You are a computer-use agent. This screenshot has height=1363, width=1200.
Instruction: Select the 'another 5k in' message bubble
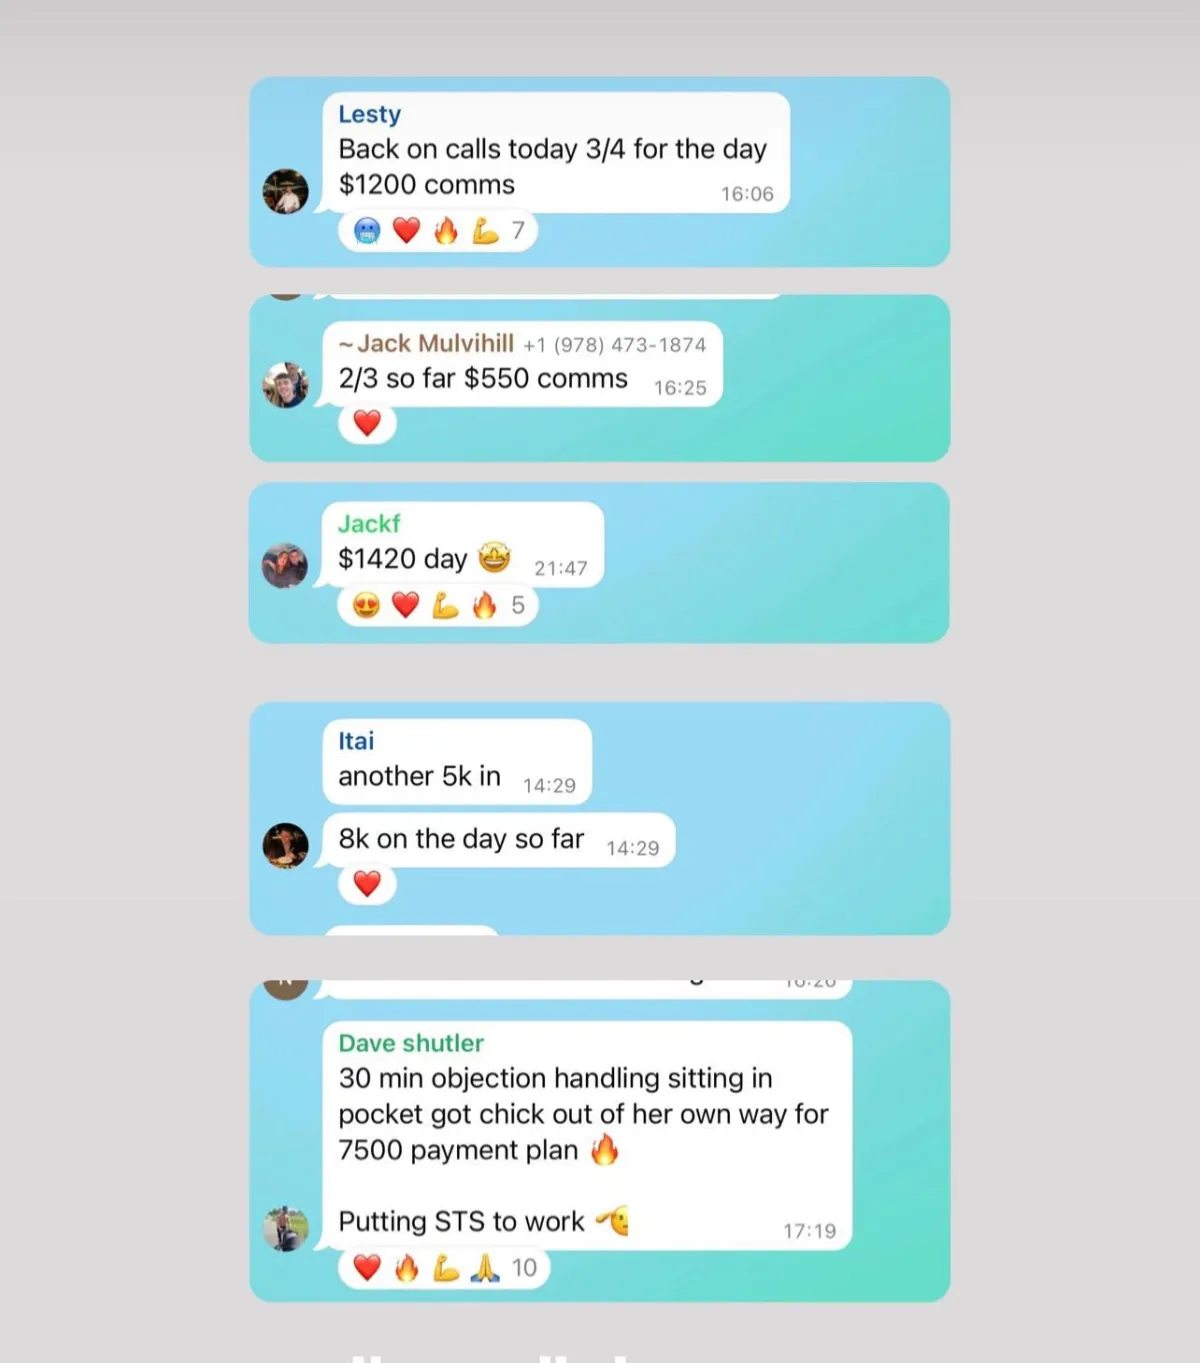tap(457, 762)
